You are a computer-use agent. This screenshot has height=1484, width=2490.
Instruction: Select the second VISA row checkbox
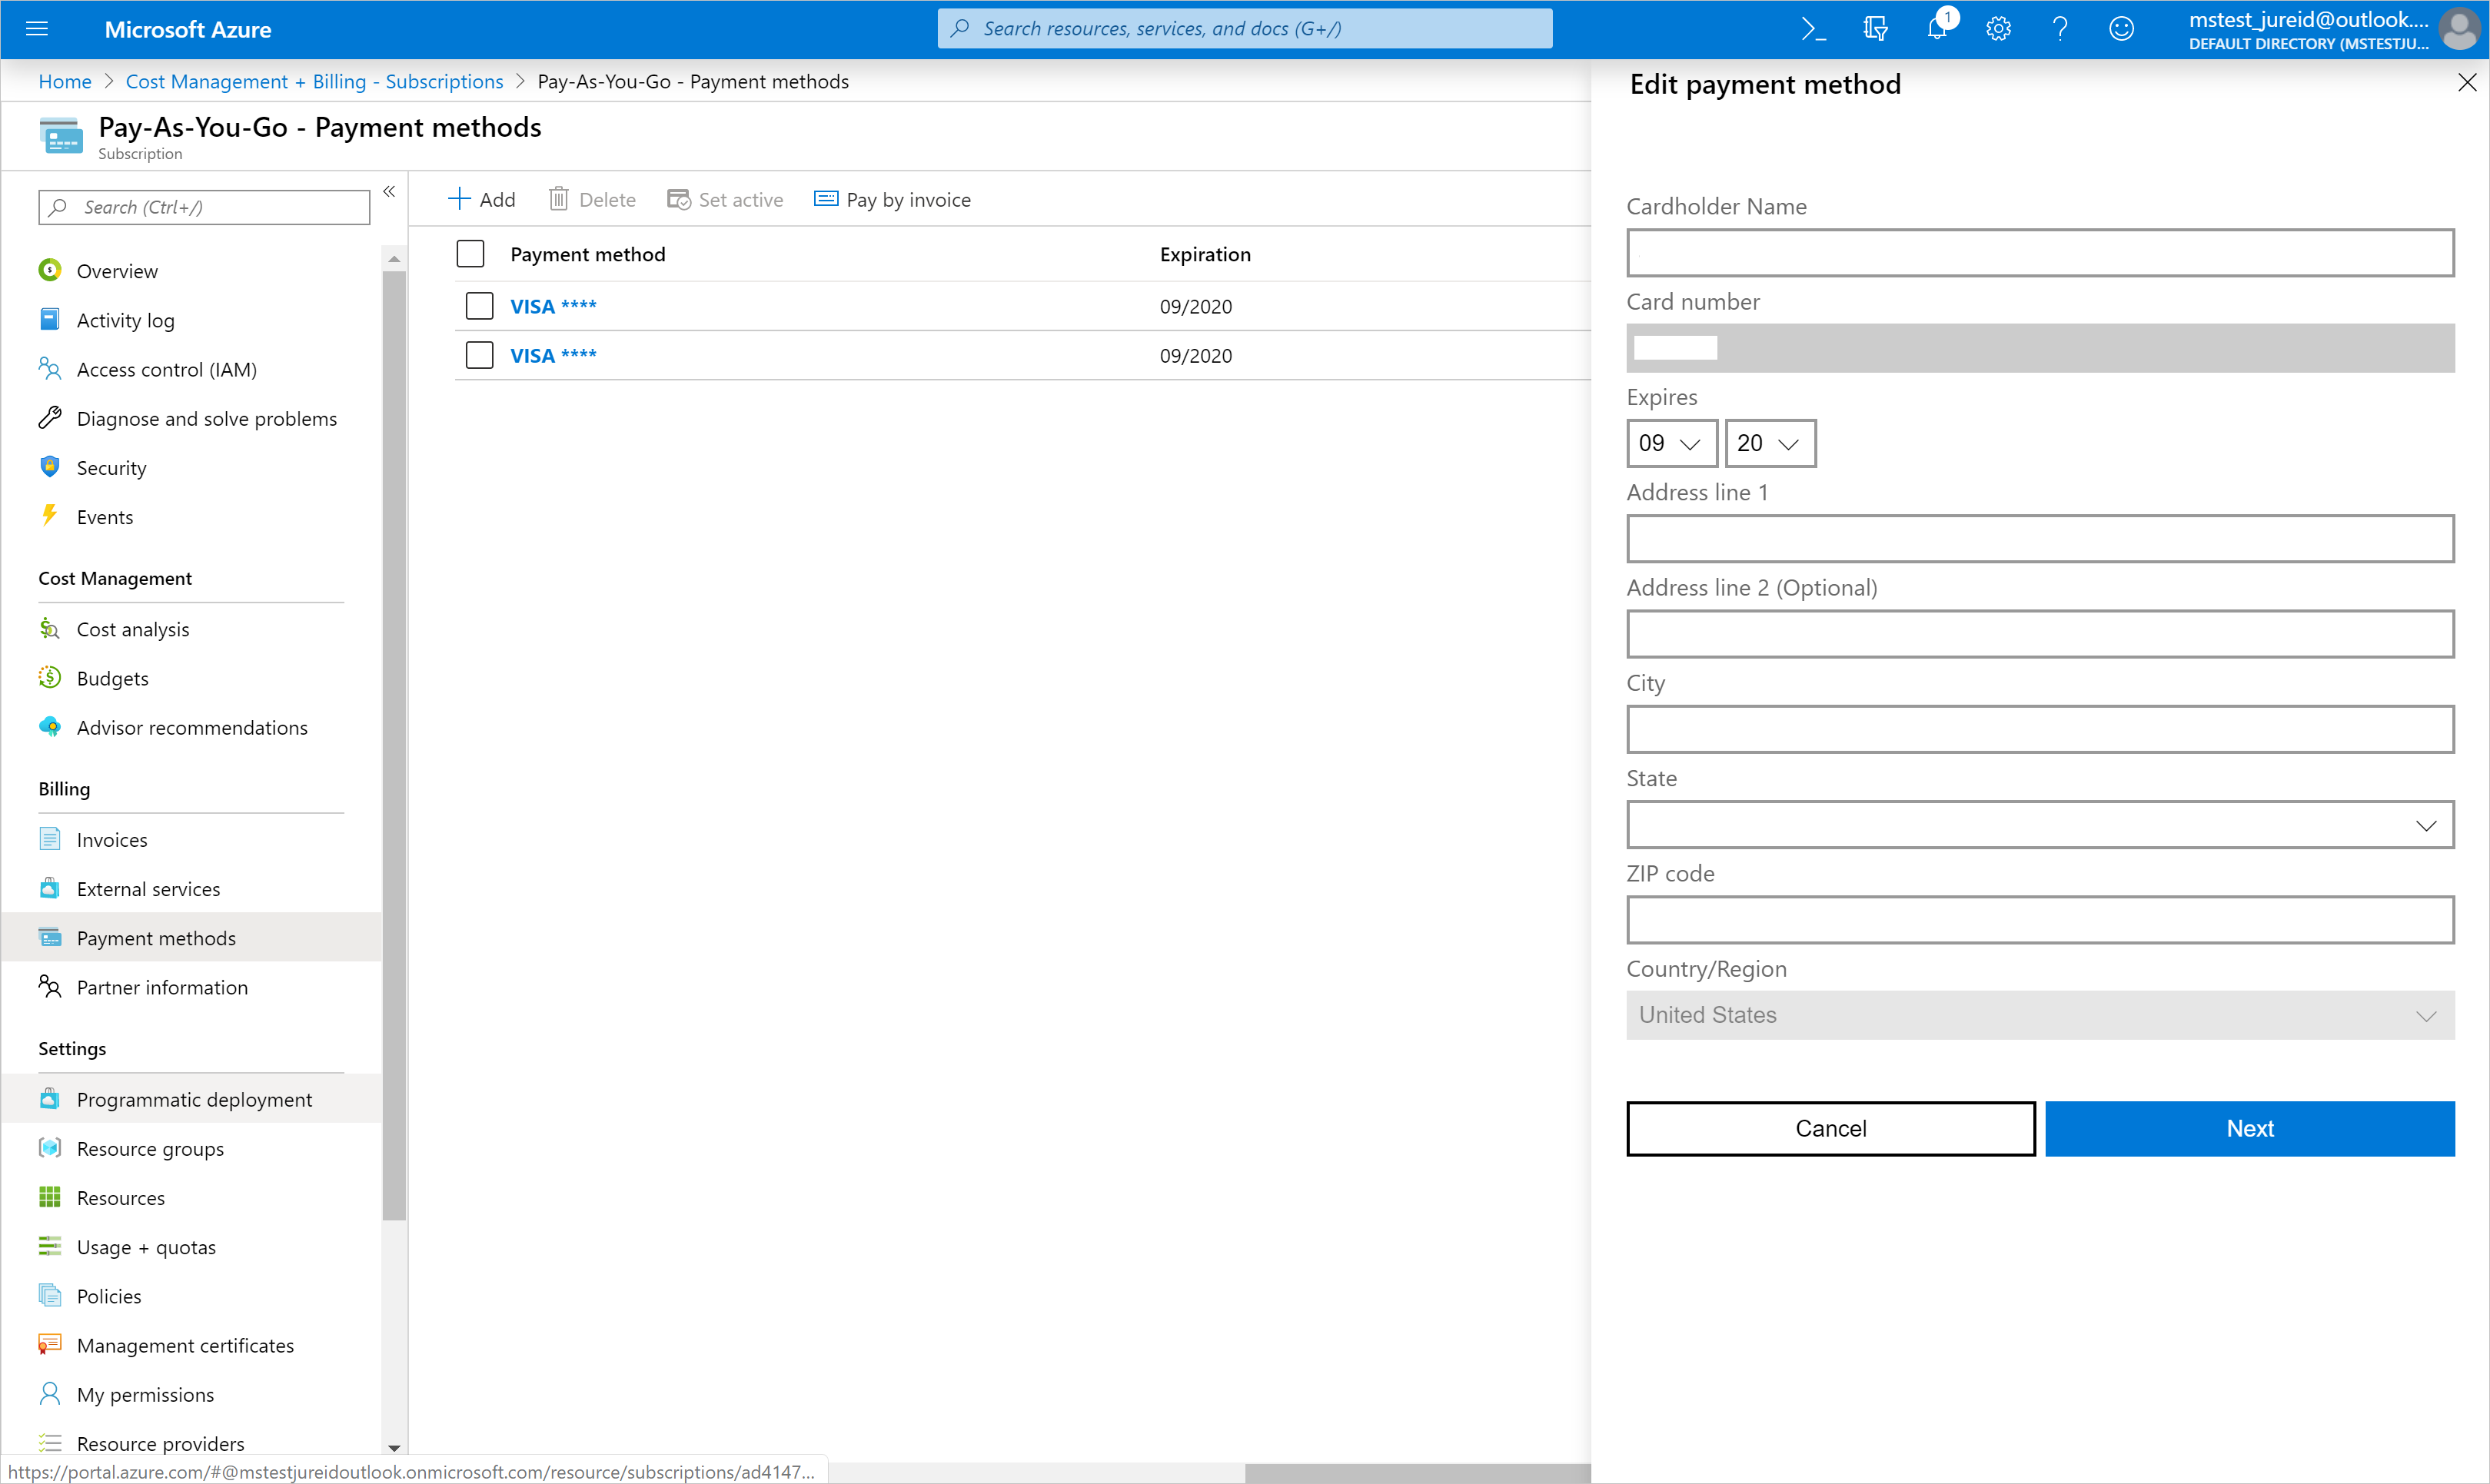pos(480,355)
